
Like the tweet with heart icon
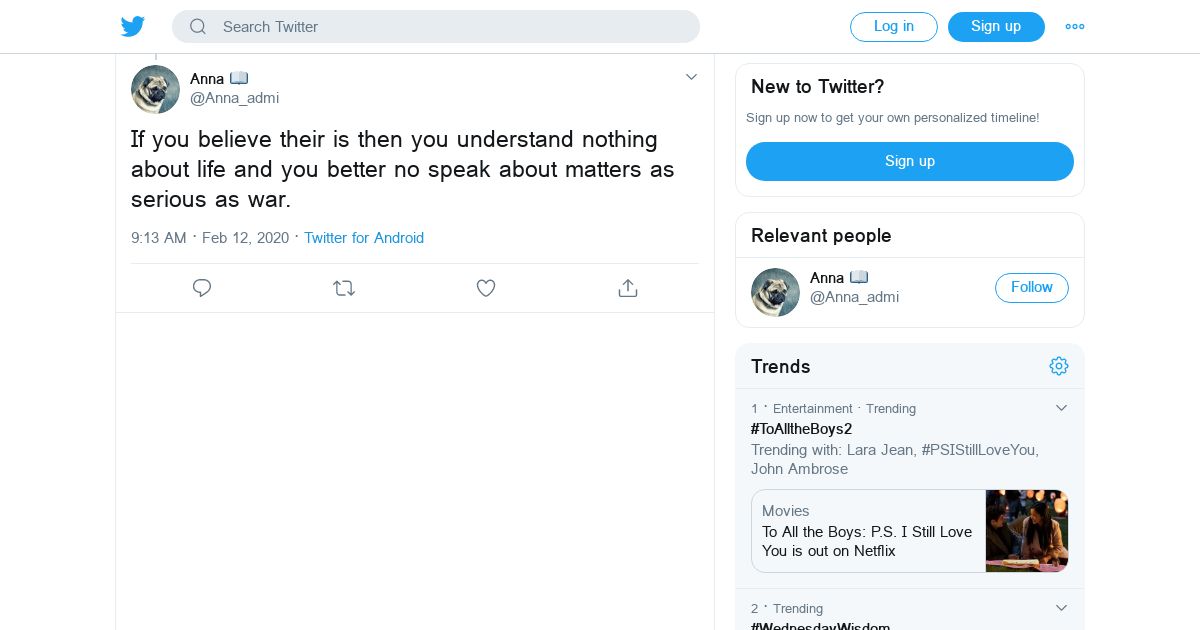(486, 288)
